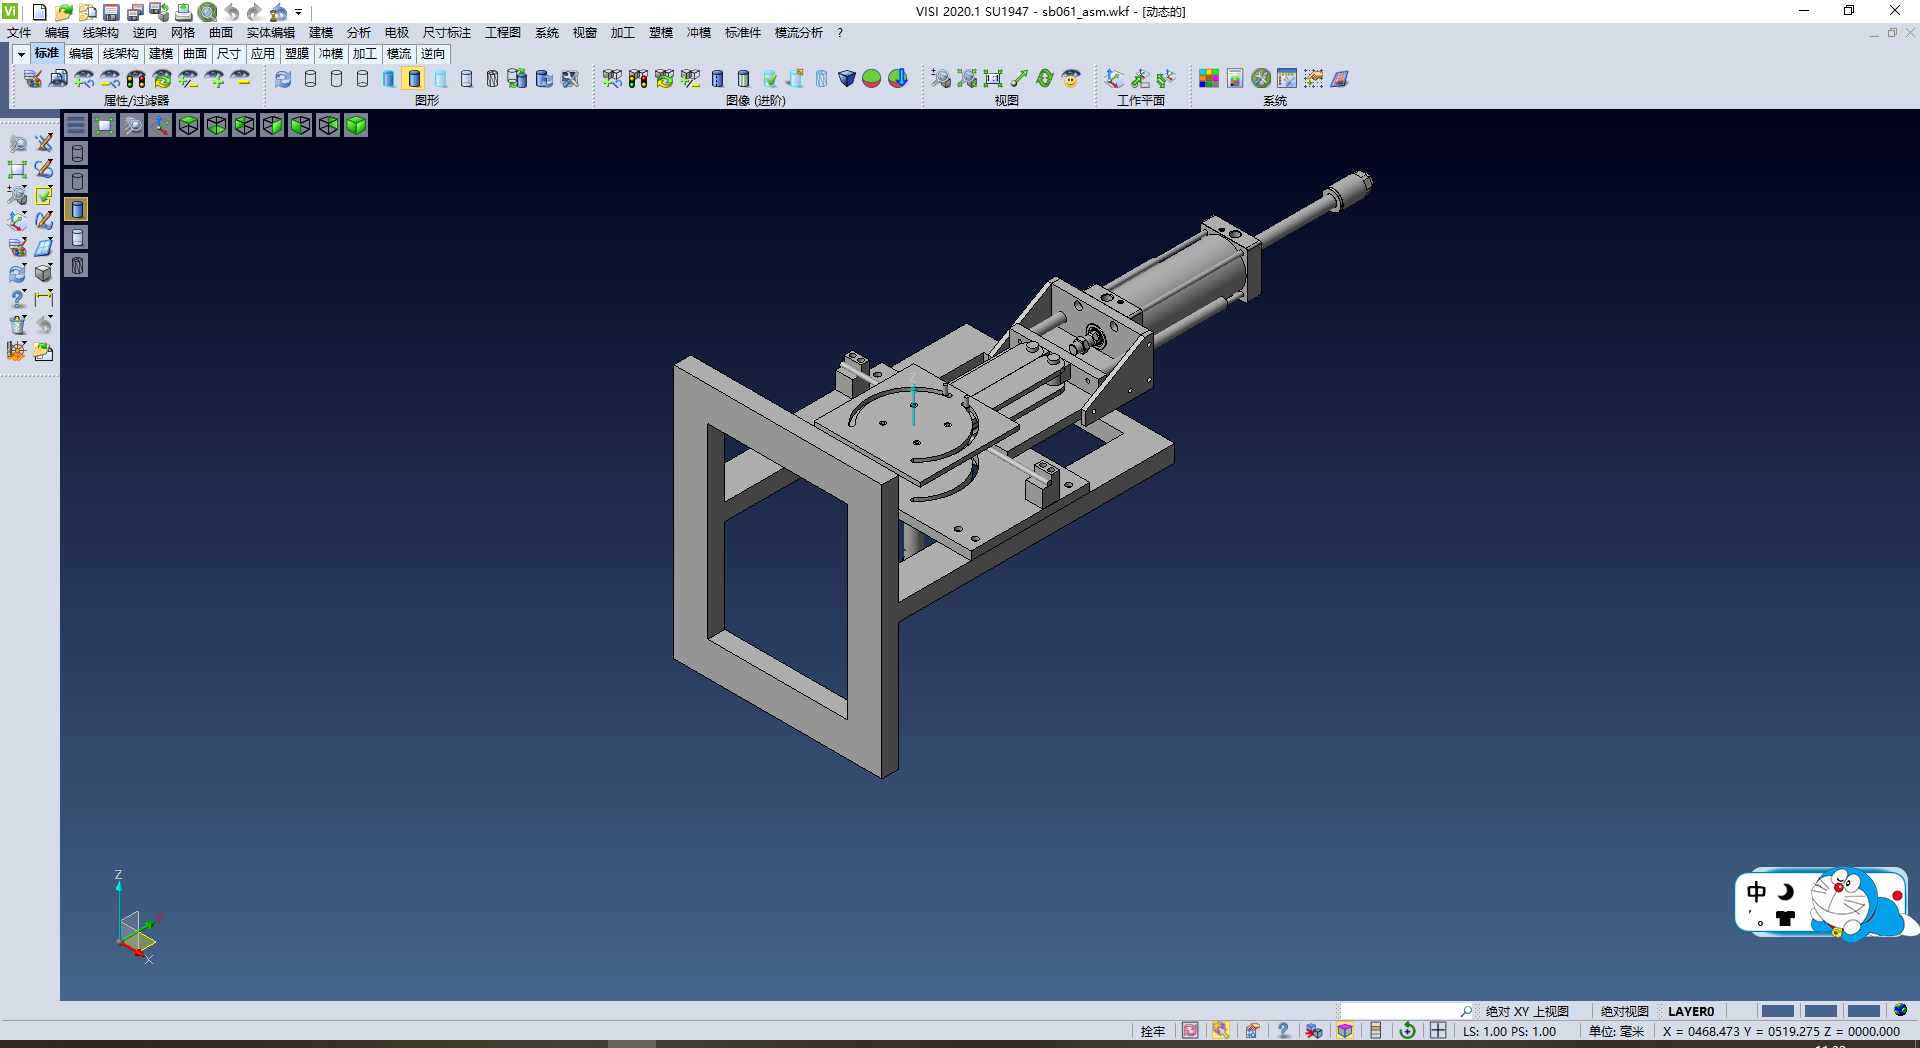Click the 绝对视图 status bar button
Image resolution: width=1920 pixels, height=1048 pixels.
coord(1624,1011)
